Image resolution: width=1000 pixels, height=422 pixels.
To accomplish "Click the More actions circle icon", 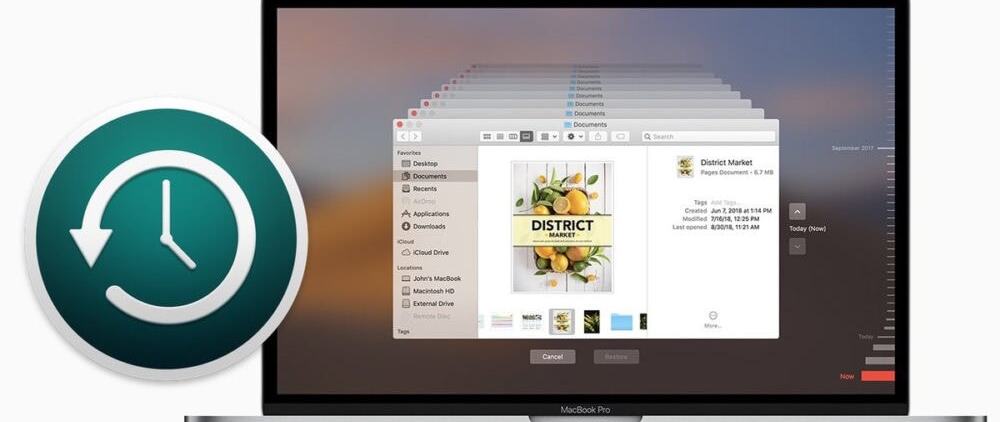I will click(712, 315).
